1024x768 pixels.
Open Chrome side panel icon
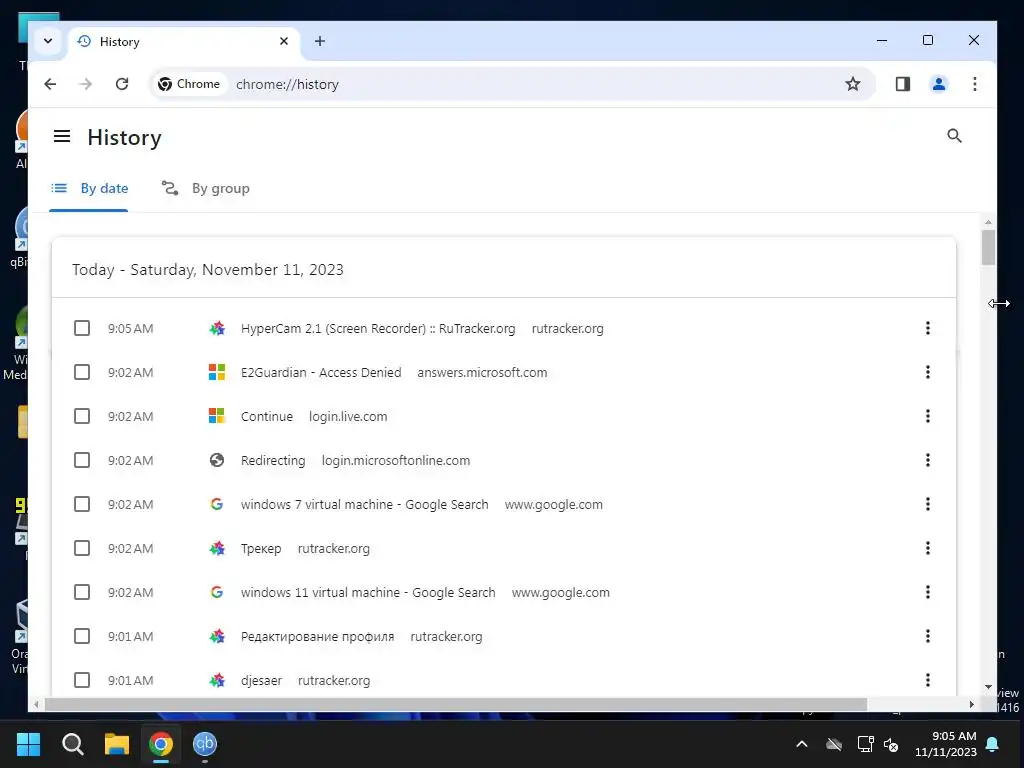(903, 84)
